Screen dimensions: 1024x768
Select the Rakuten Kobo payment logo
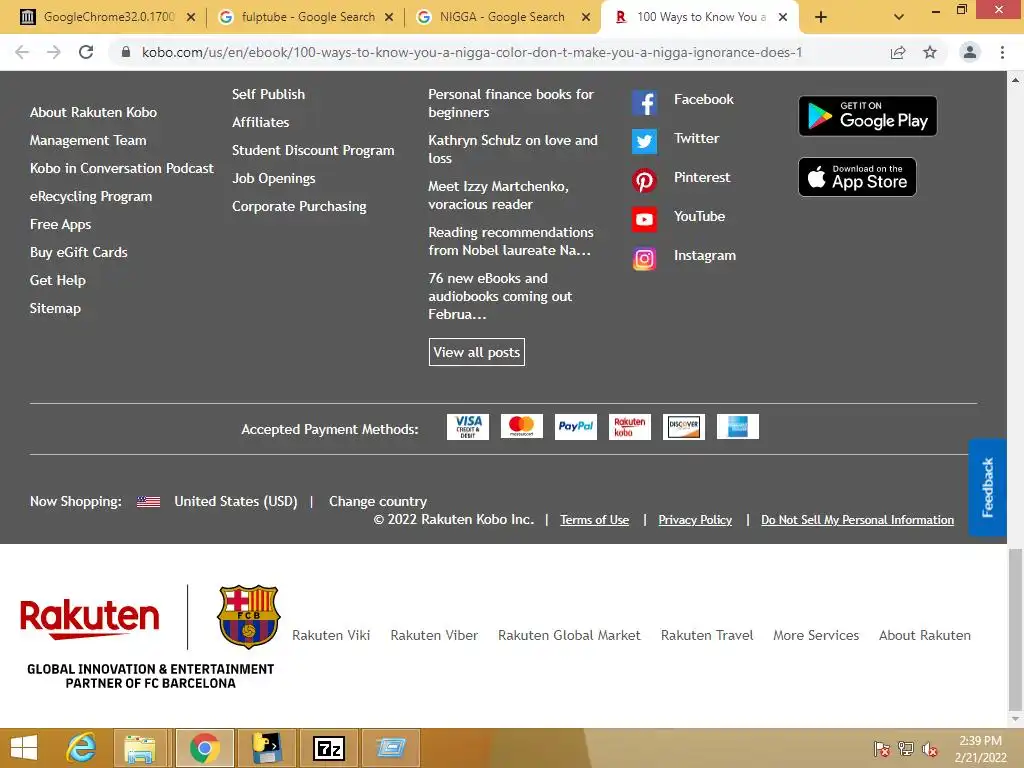630,426
